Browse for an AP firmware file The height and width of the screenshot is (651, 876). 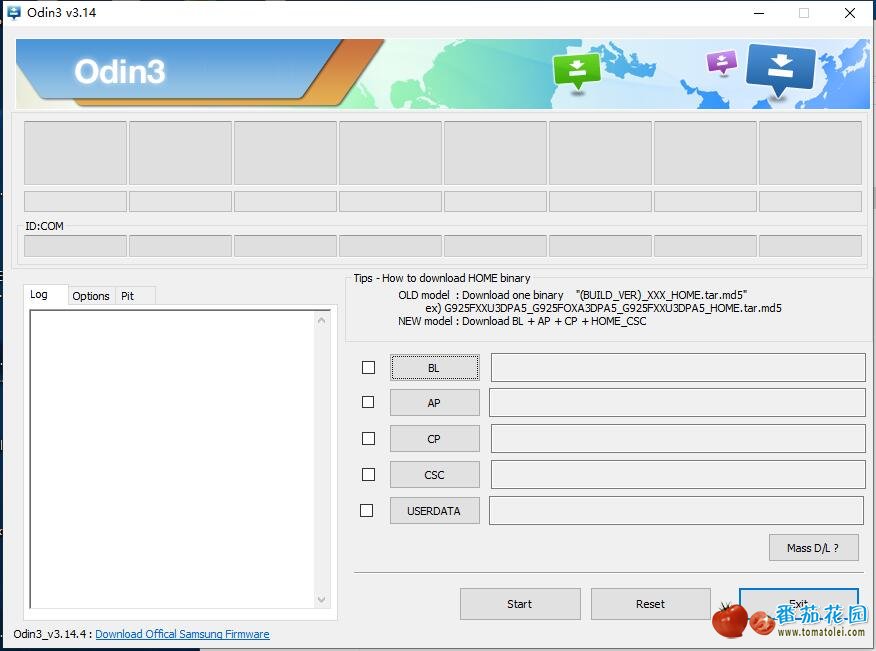(x=435, y=403)
